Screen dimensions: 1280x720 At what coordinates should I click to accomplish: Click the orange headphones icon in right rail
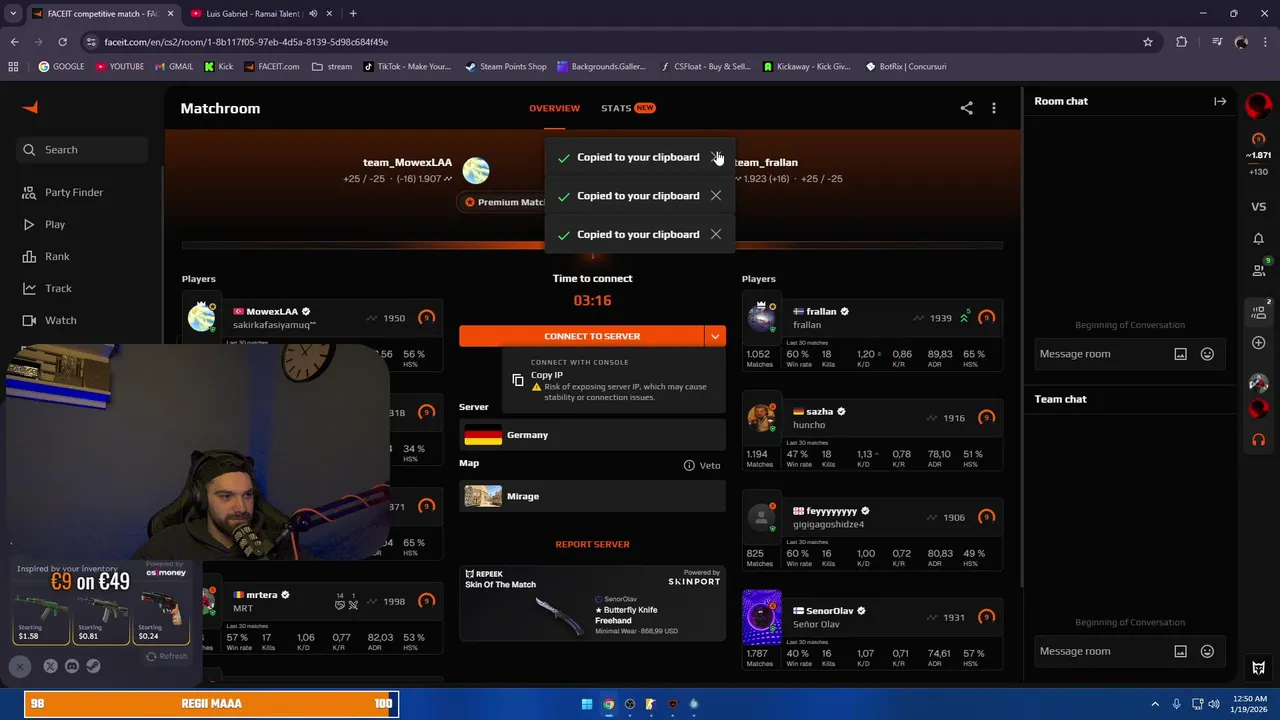(1259, 440)
